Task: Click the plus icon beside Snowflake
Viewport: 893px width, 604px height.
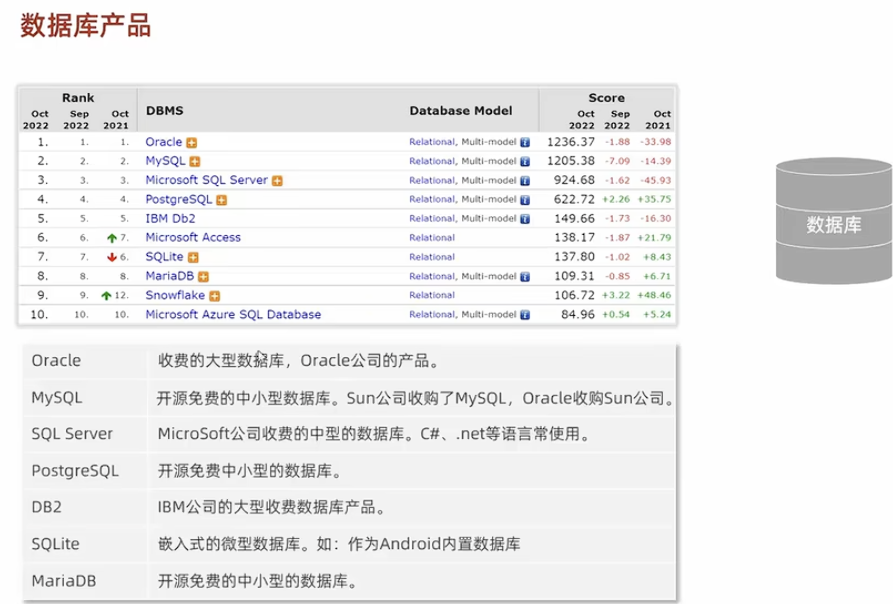Action: tap(214, 296)
